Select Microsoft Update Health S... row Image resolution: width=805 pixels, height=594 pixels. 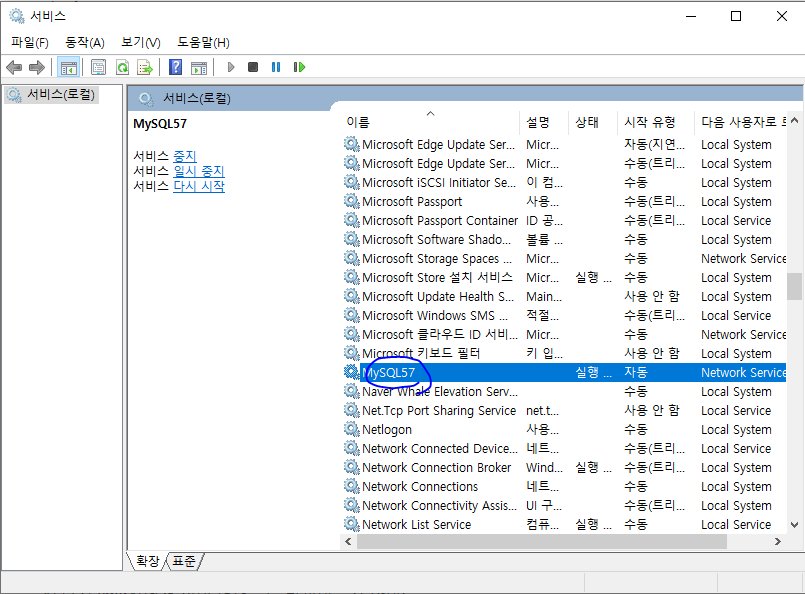[564, 296]
